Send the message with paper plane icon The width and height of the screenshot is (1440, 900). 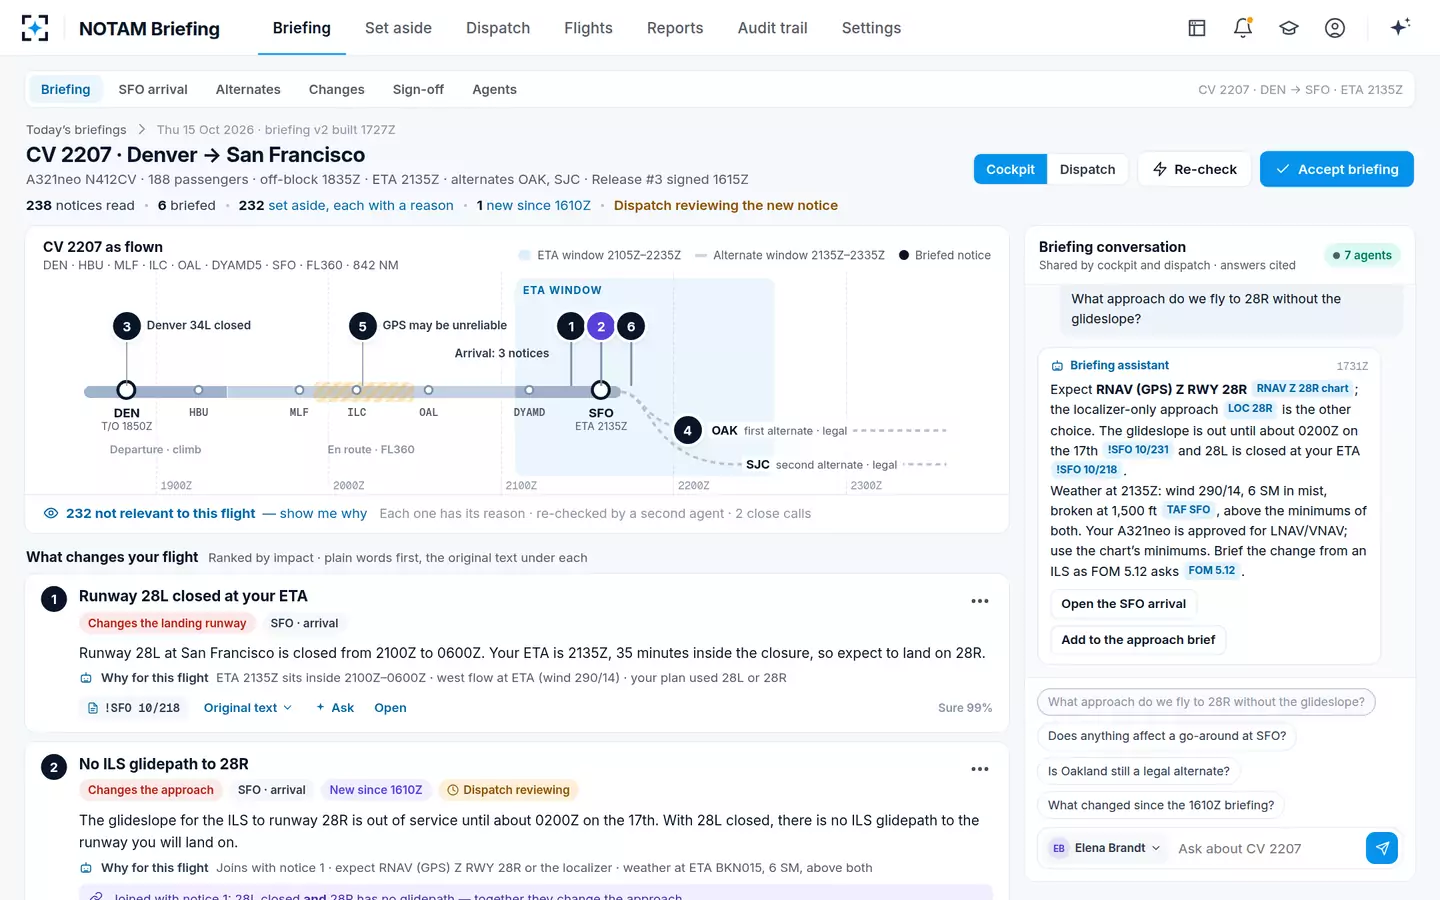(1382, 848)
